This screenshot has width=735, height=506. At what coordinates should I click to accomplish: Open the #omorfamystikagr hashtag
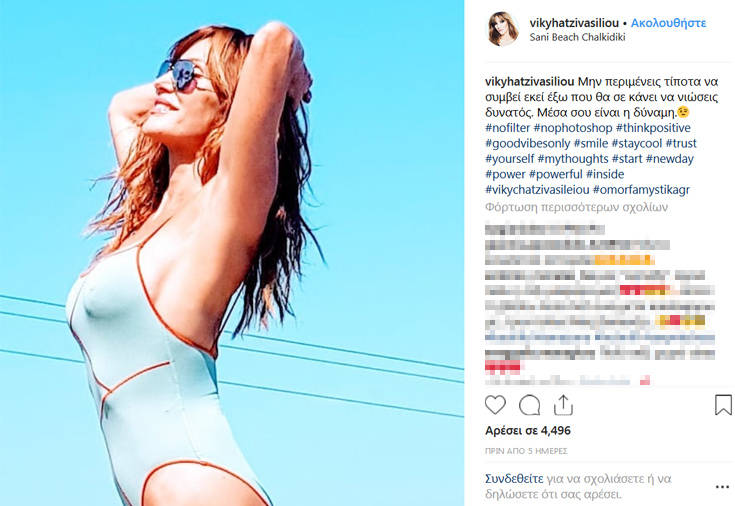tap(641, 190)
